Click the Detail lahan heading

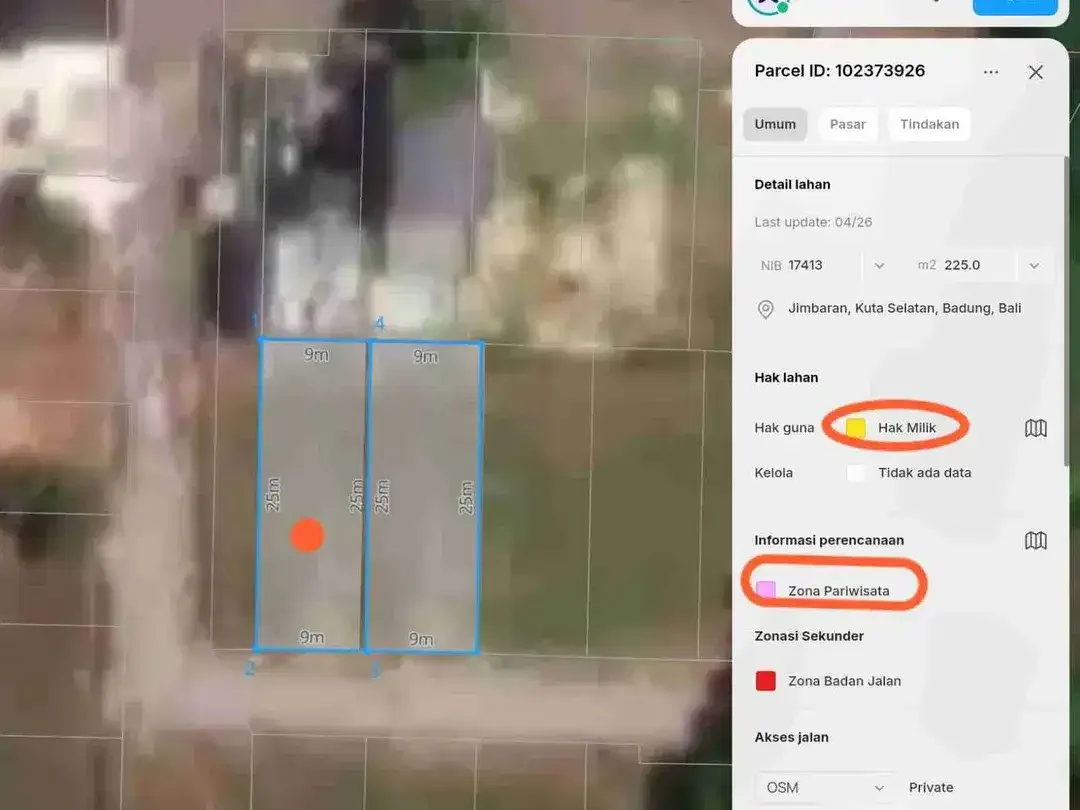click(x=792, y=185)
